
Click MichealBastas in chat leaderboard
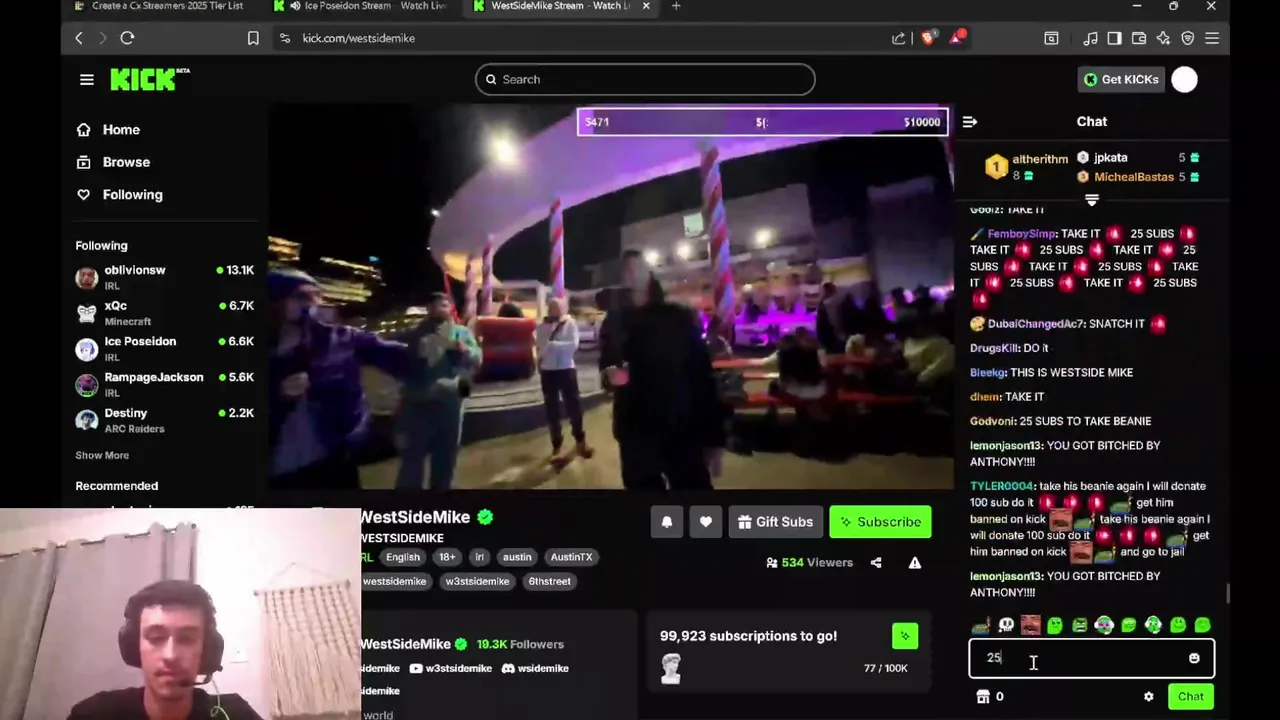point(1134,177)
